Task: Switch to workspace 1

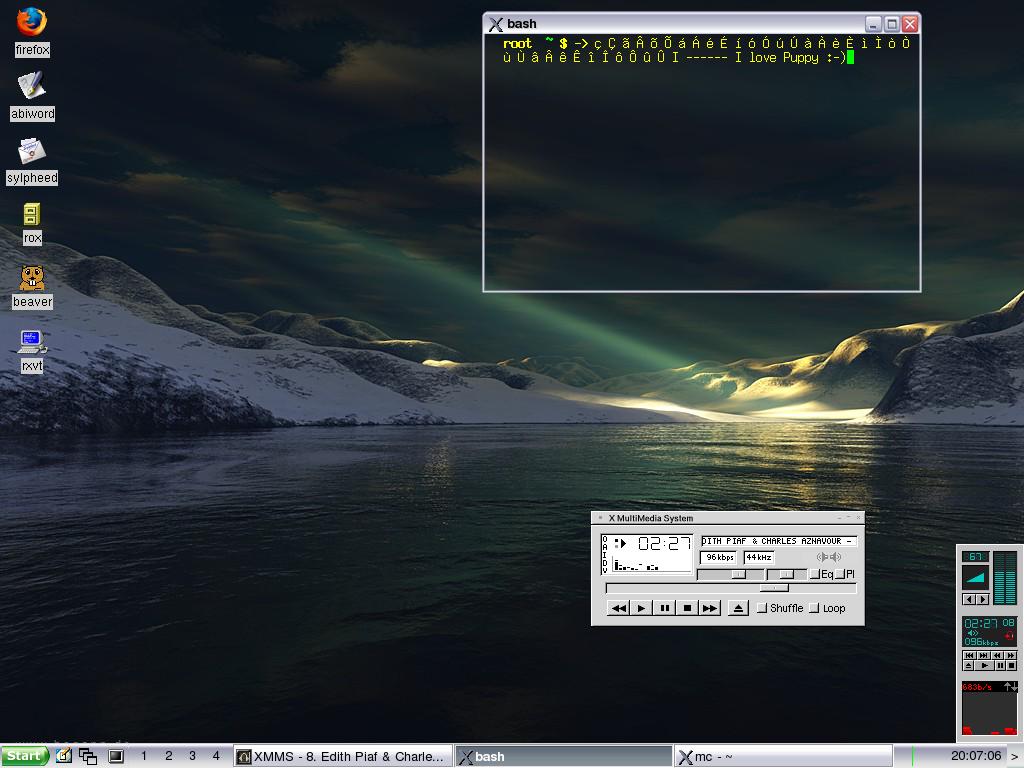Action: pos(144,756)
